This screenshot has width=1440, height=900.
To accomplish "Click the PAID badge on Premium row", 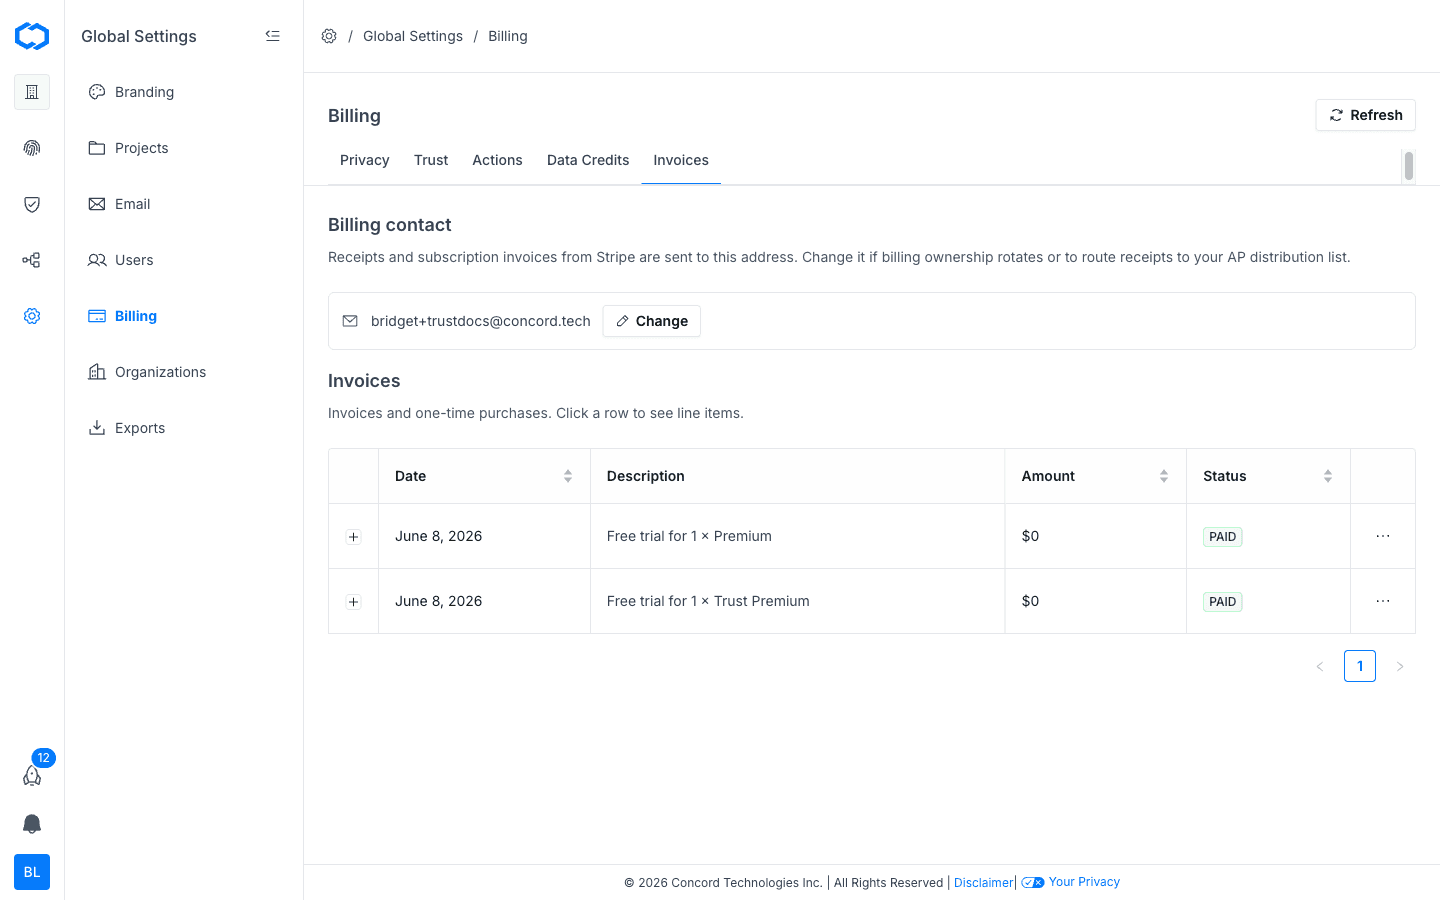I will click(x=1223, y=537).
